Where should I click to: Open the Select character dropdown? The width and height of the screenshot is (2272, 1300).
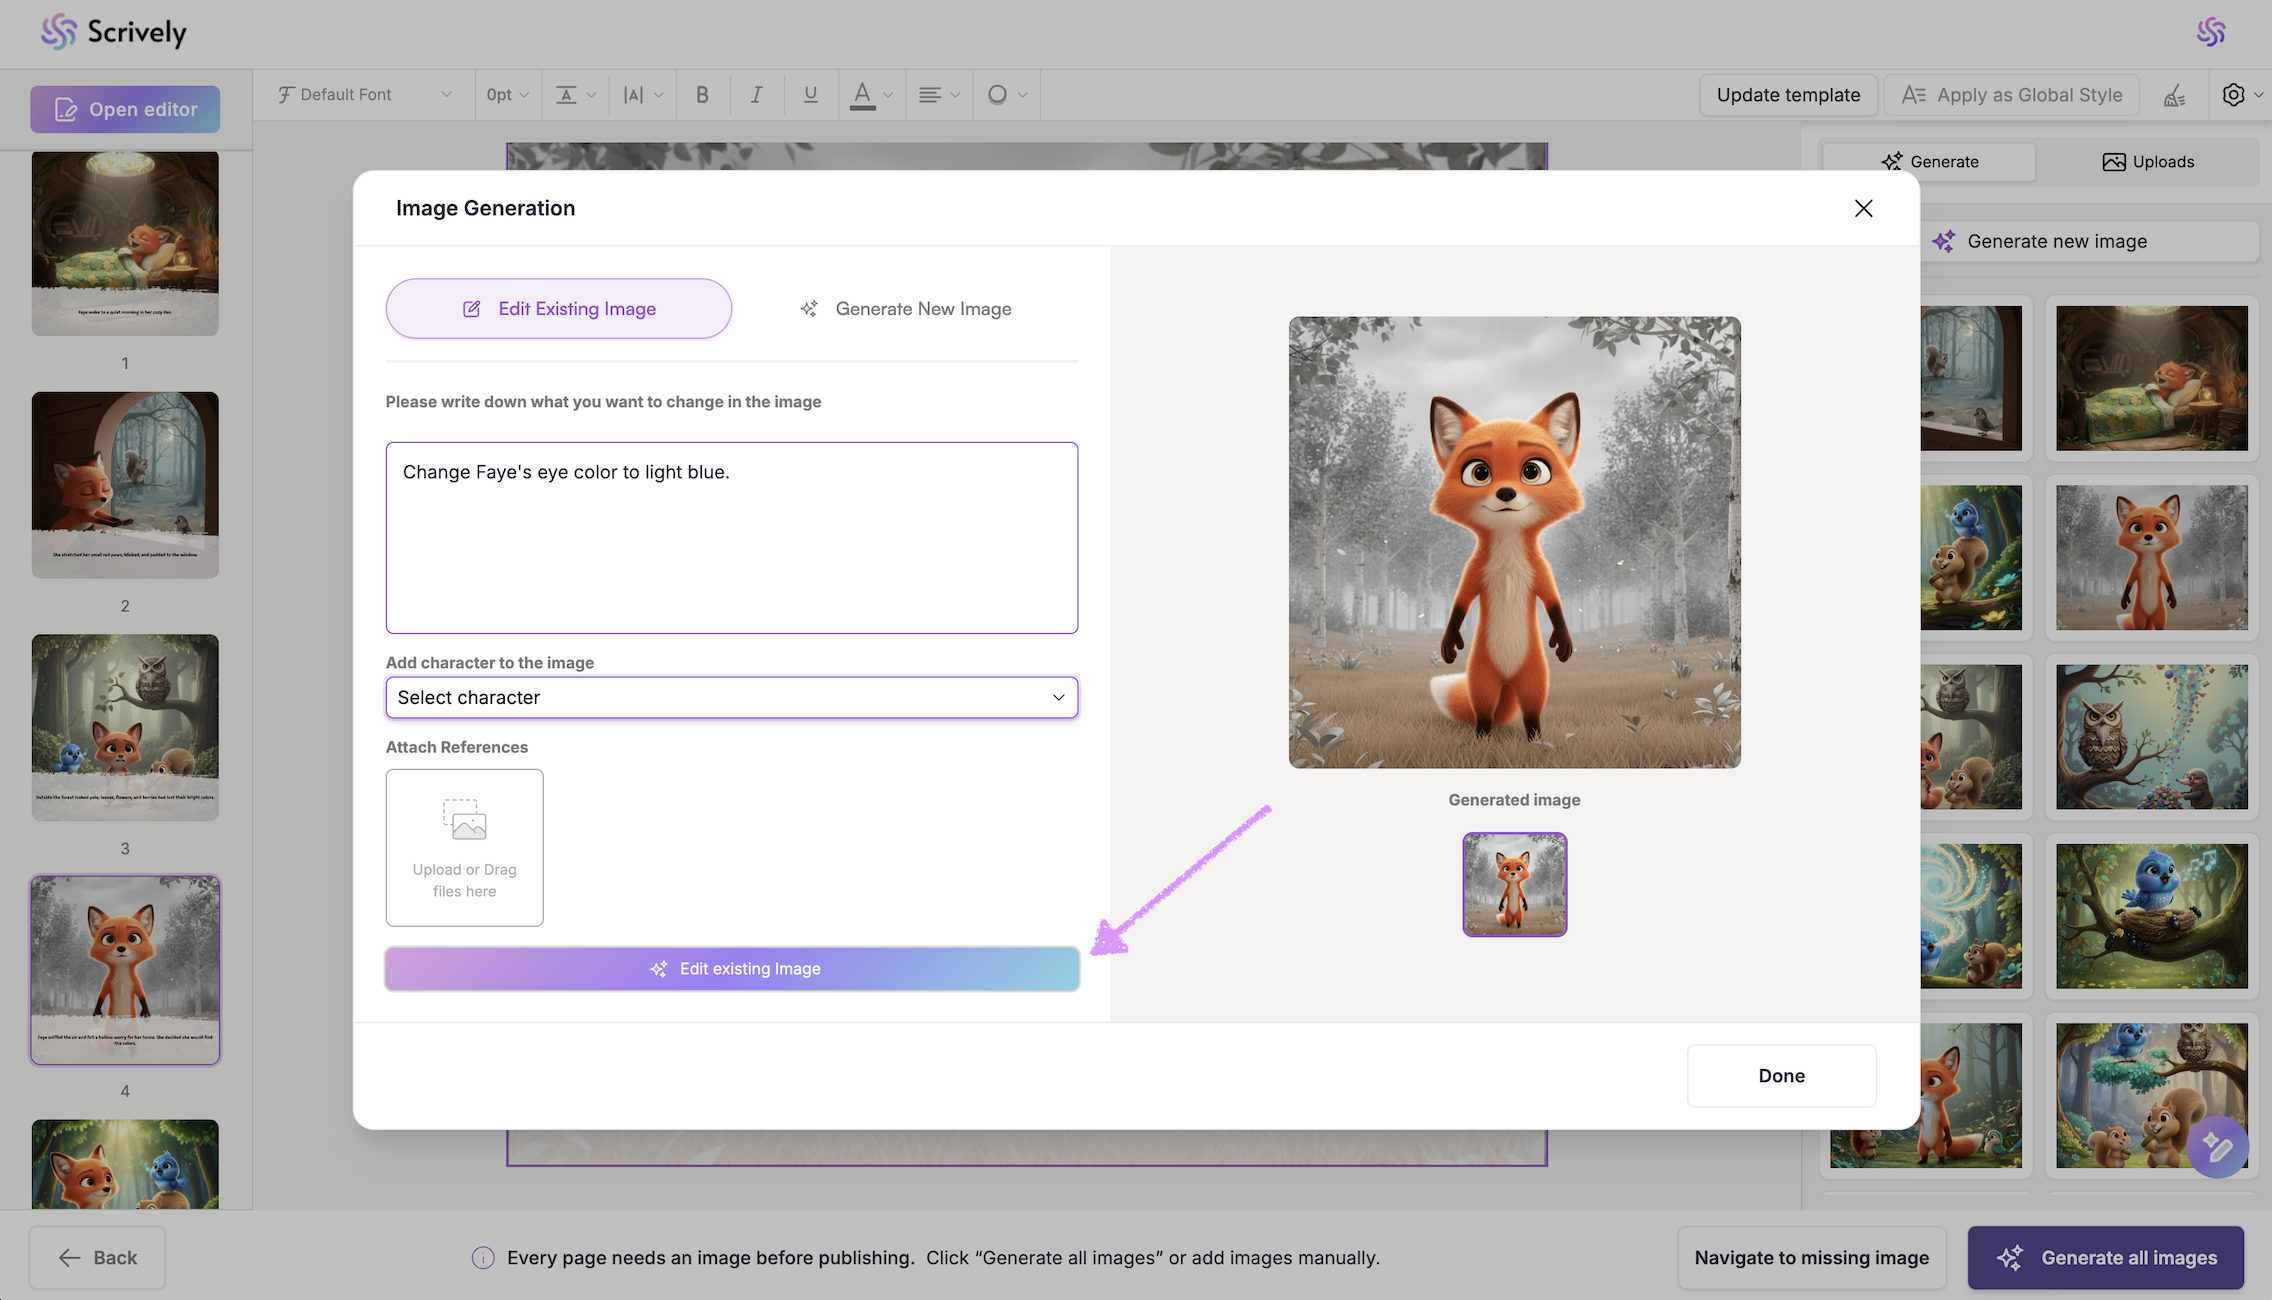pos(731,697)
